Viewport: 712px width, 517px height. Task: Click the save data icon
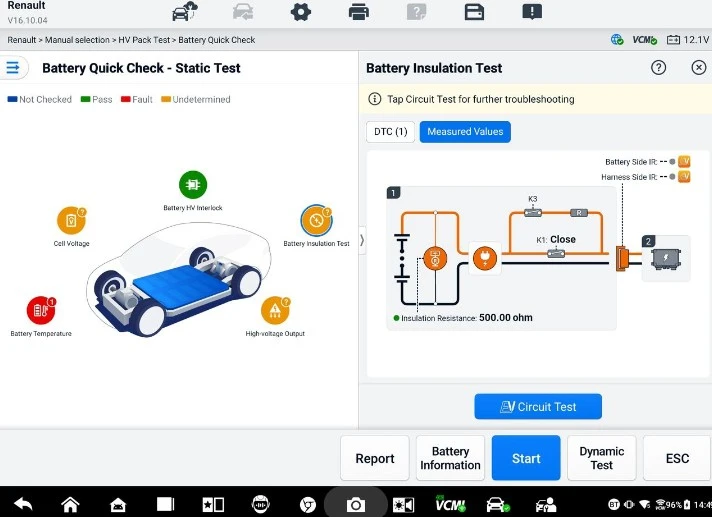(474, 12)
